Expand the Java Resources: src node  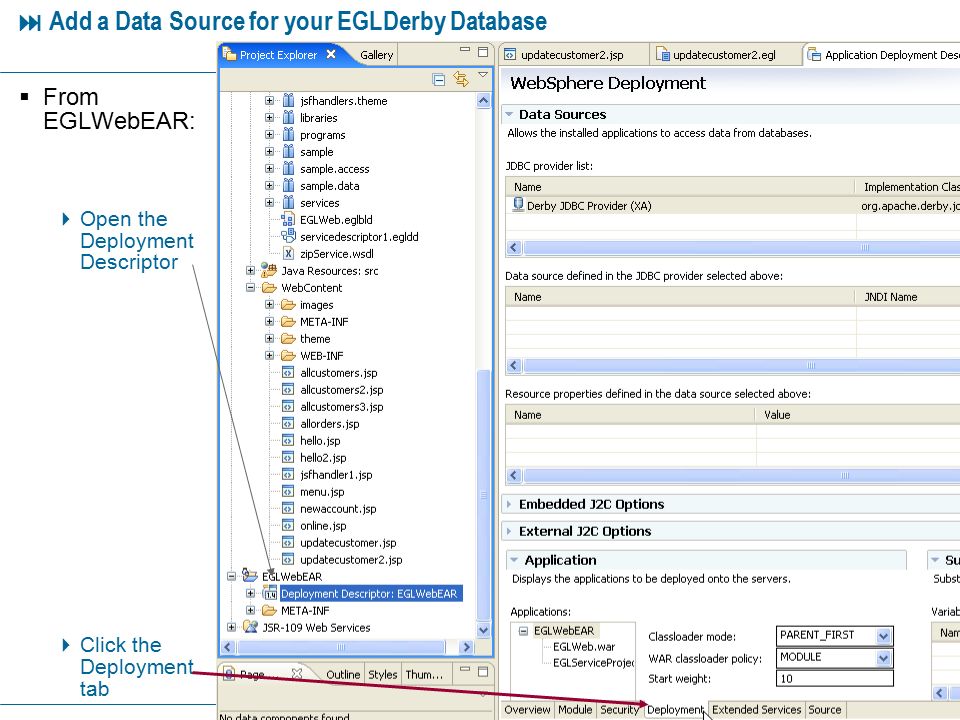(x=250, y=270)
